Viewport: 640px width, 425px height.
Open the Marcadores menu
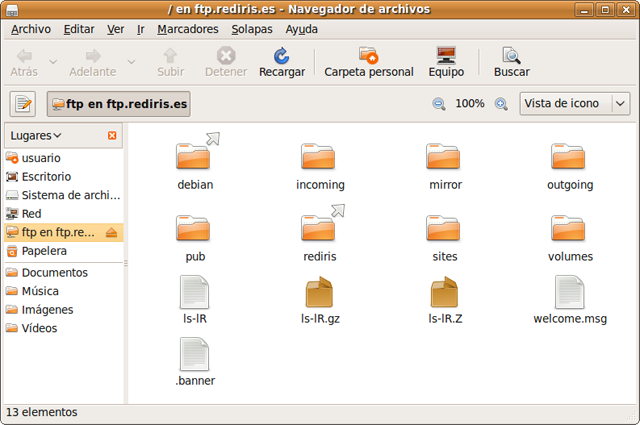[x=188, y=29]
